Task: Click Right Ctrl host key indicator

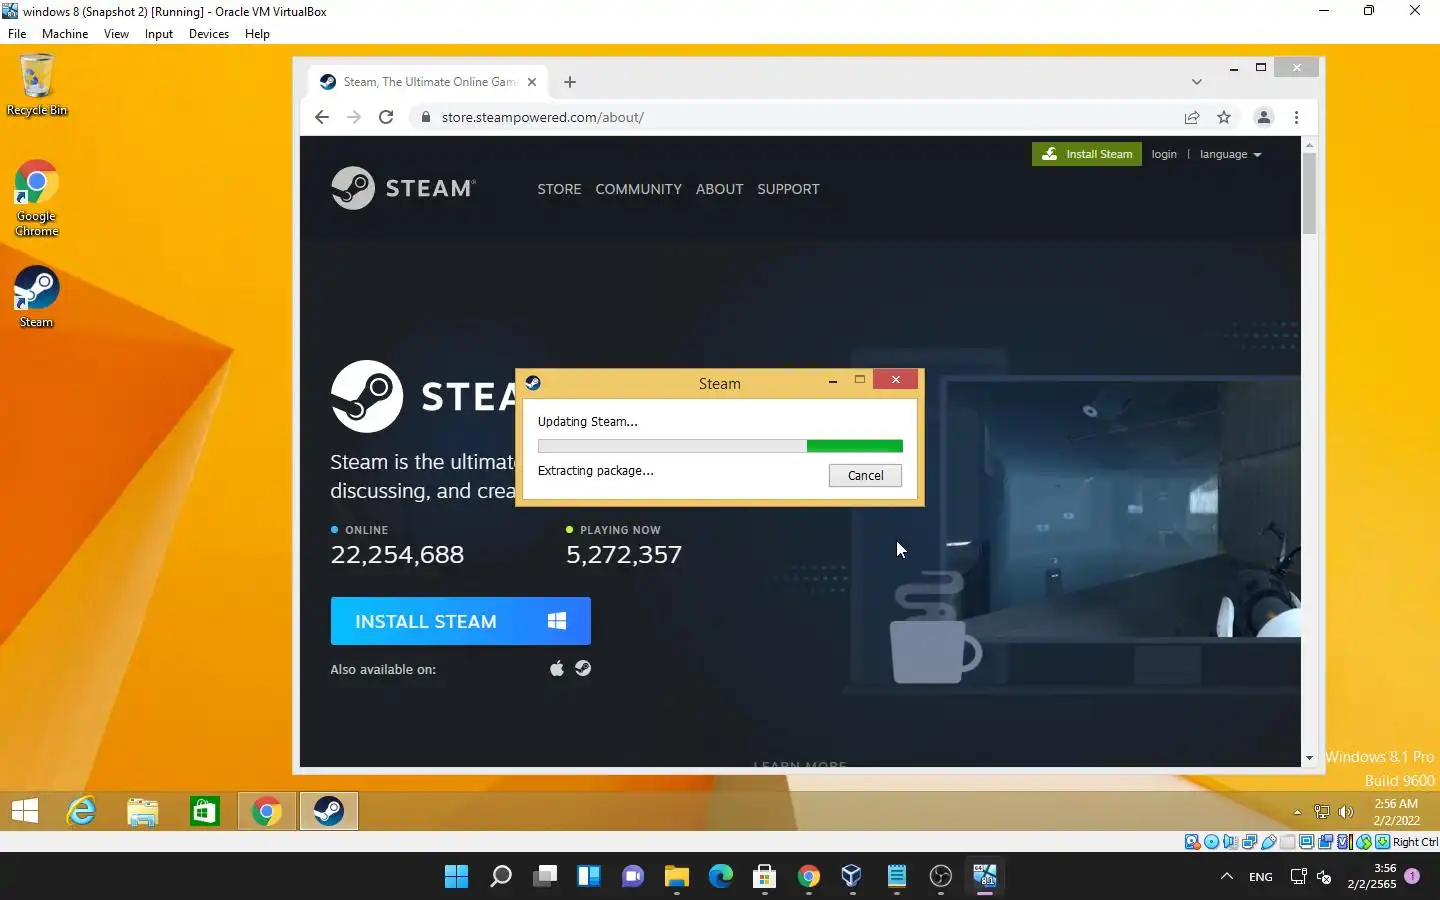Action: [x=1414, y=842]
